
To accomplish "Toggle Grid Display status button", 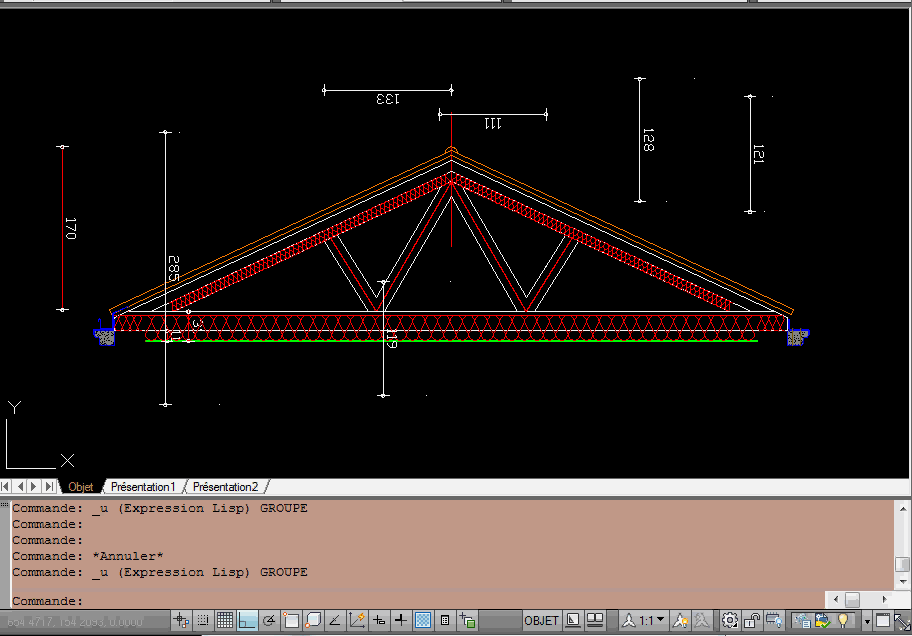I will 225,621.
